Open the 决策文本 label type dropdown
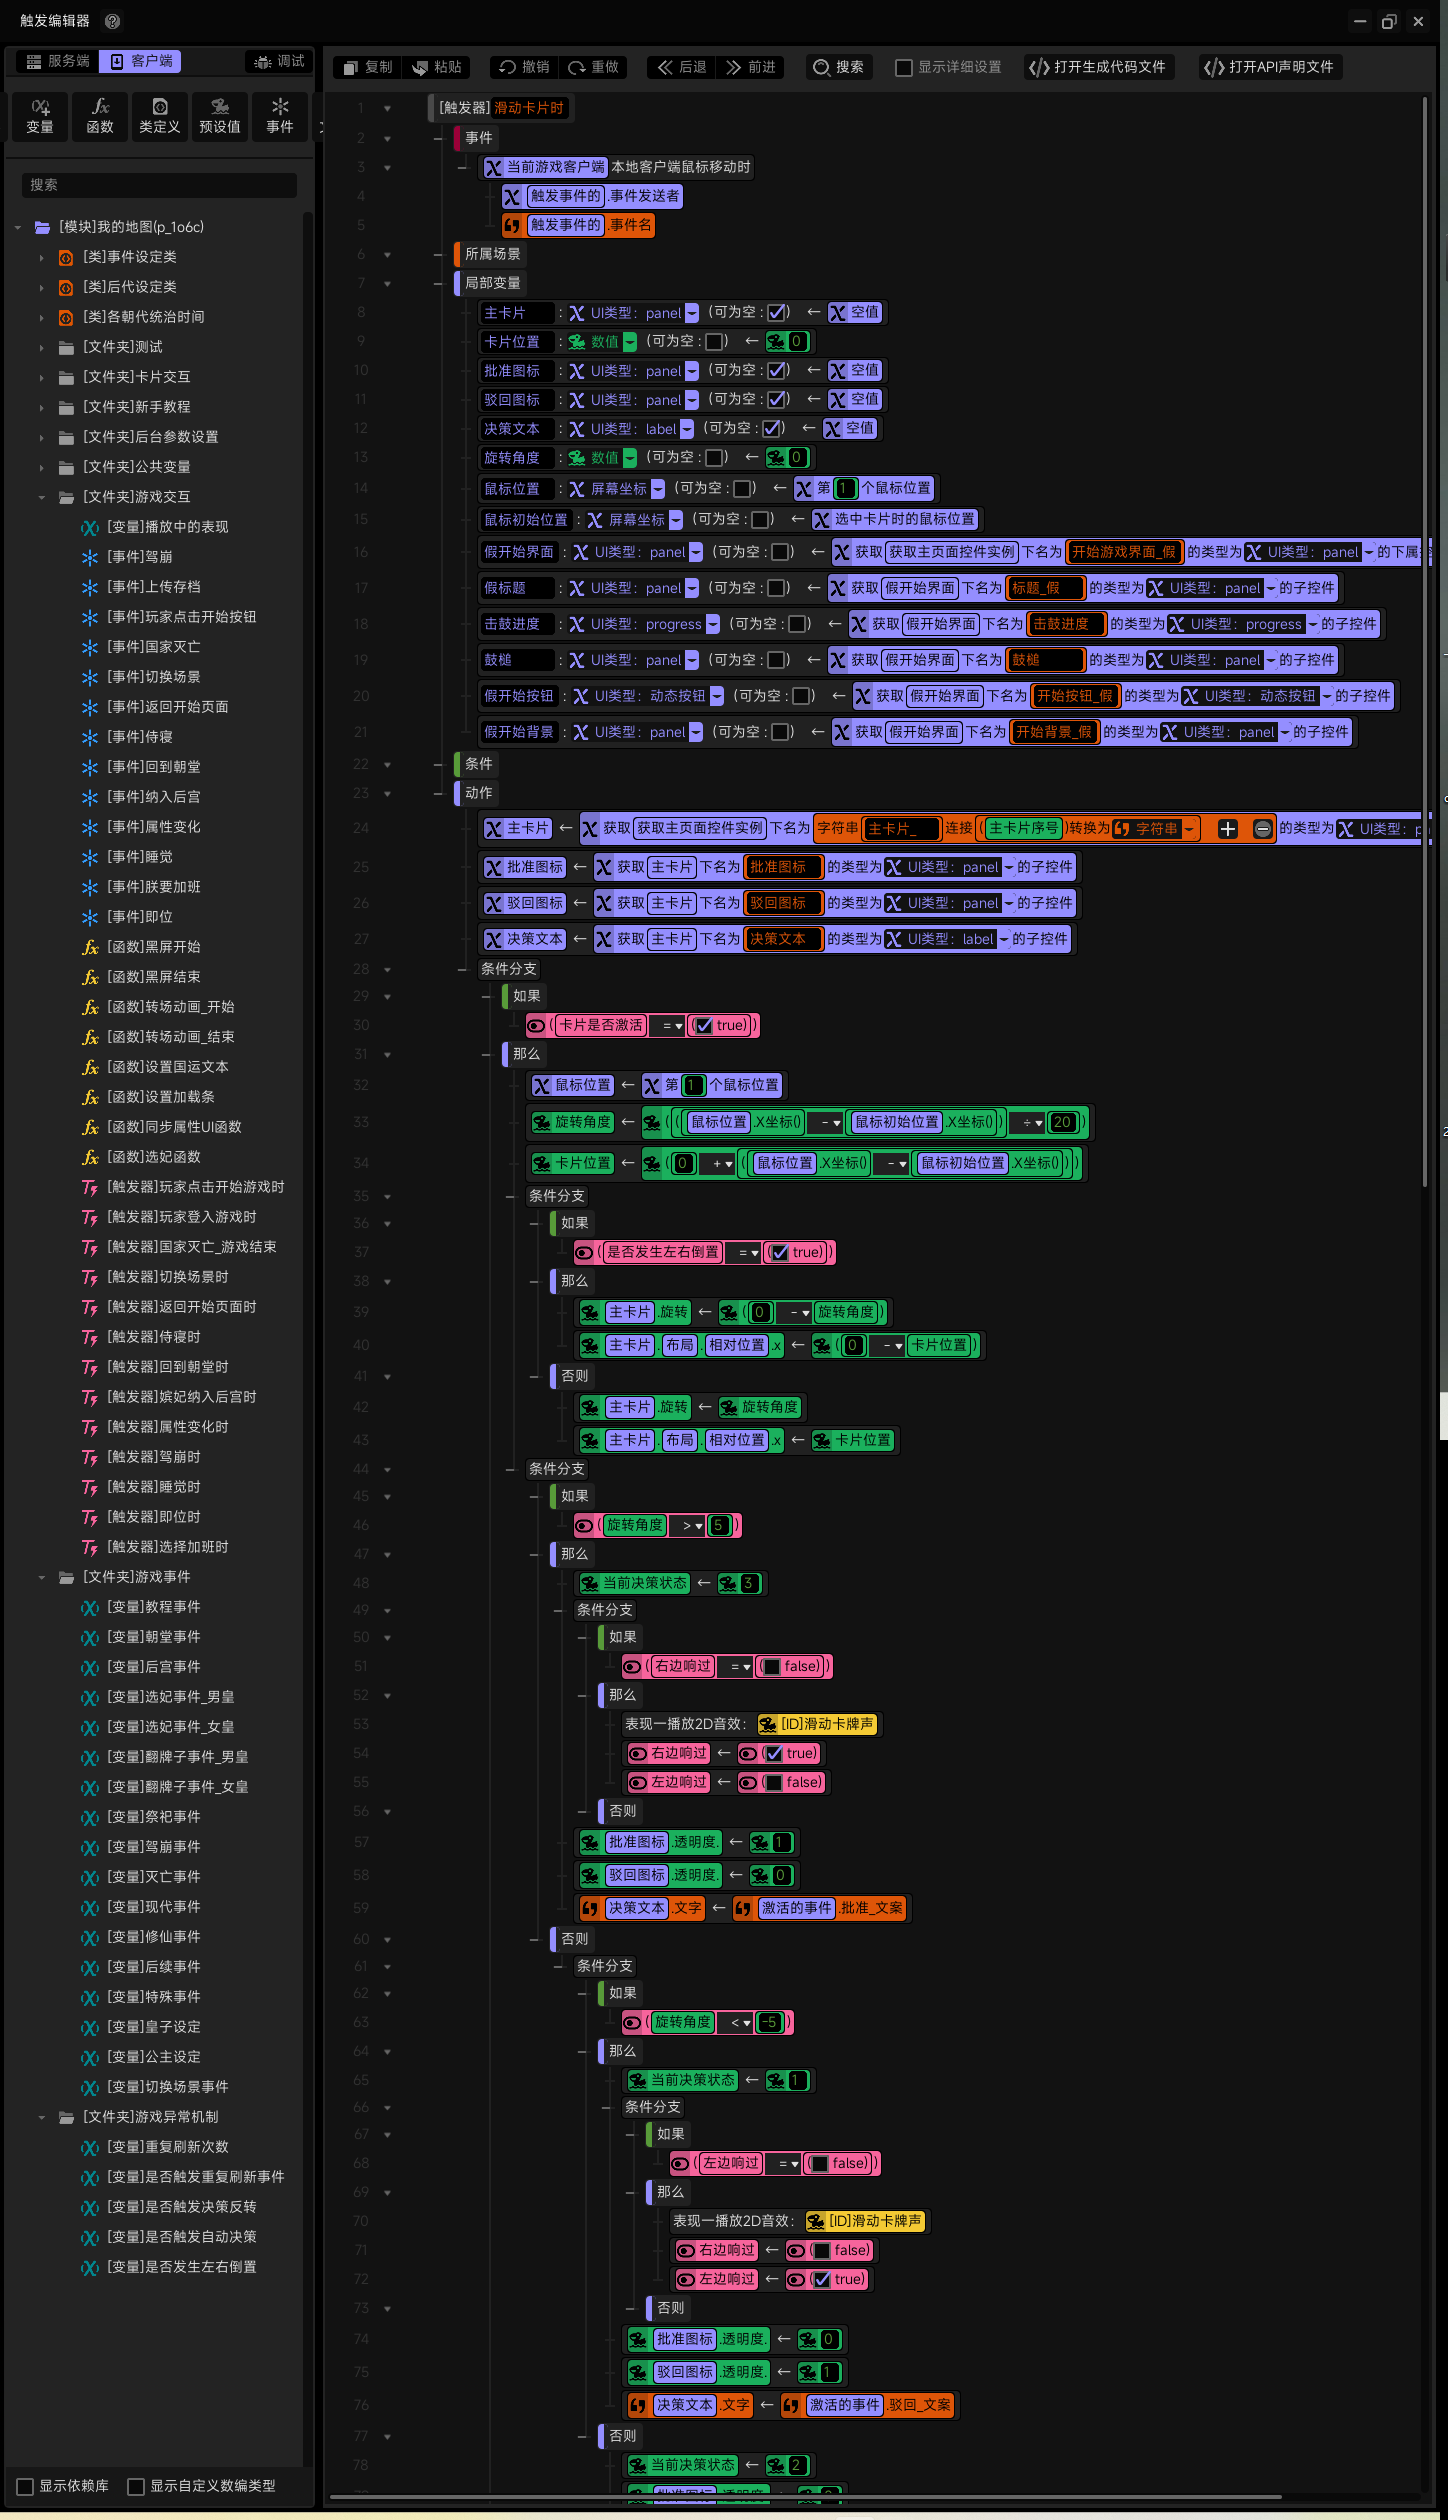Screen dimensions: 1448x2520 point(687,429)
